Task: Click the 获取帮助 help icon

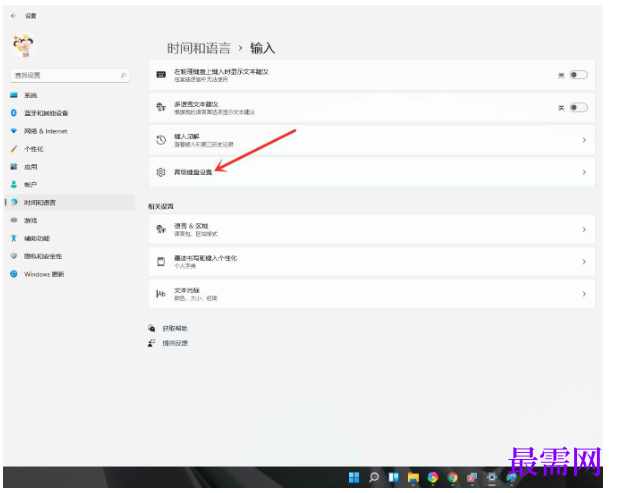Action: coord(151,328)
